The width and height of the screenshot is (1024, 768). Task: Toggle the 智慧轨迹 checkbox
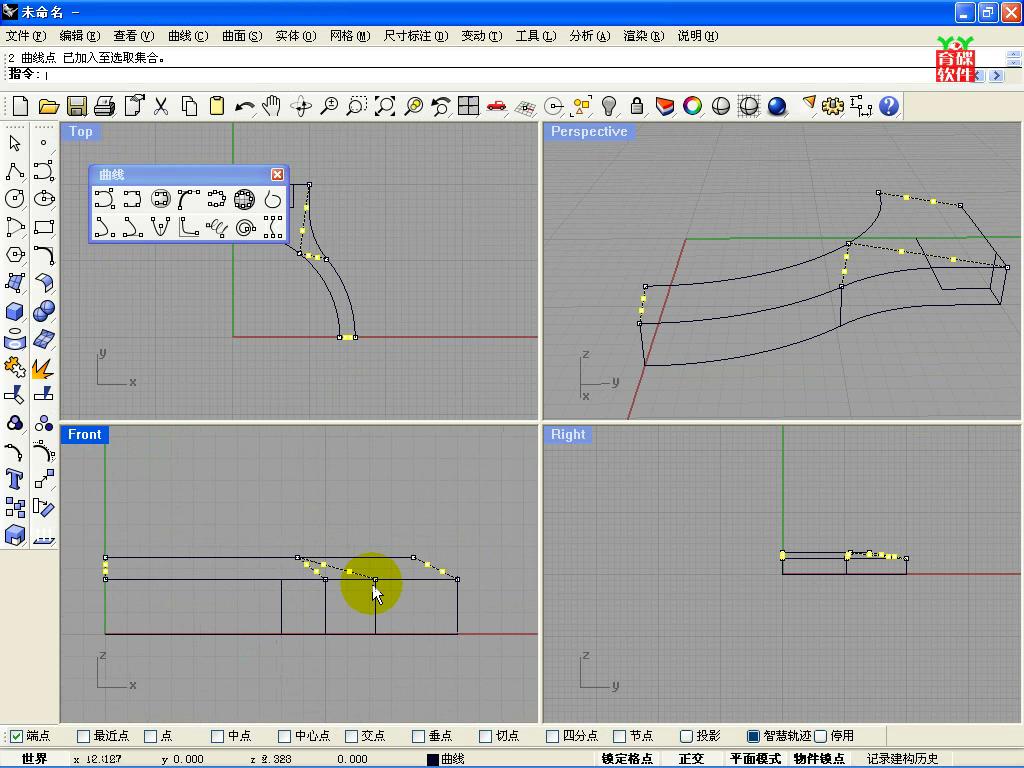(754, 736)
